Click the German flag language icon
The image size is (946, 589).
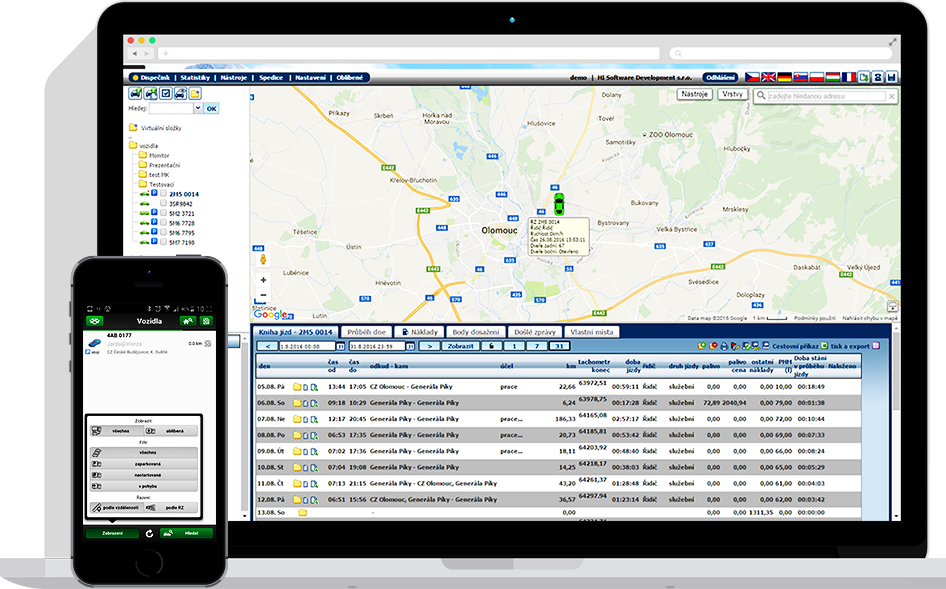(x=785, y=77)
